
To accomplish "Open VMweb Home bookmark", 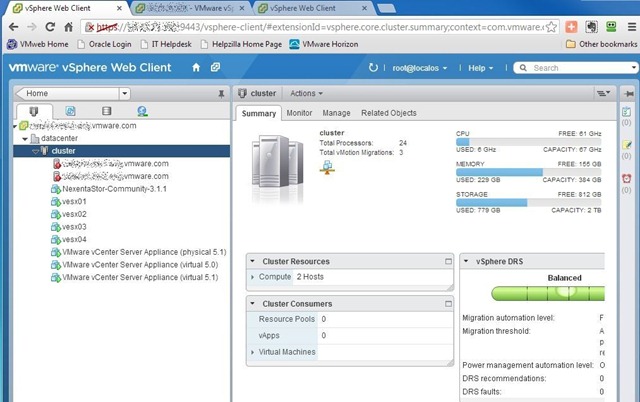I will (38, 44).
